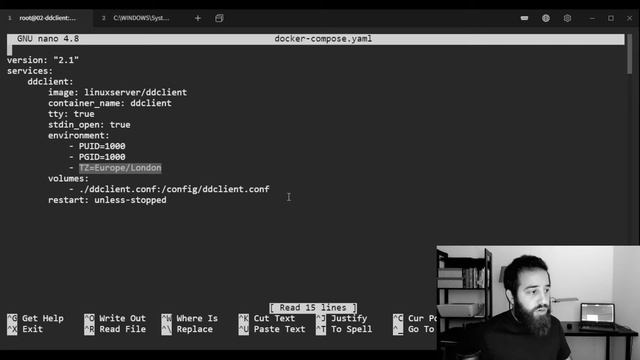Click the webcam video overlay
Viewport: 640px width, 360px height.
tap(538, 302)
